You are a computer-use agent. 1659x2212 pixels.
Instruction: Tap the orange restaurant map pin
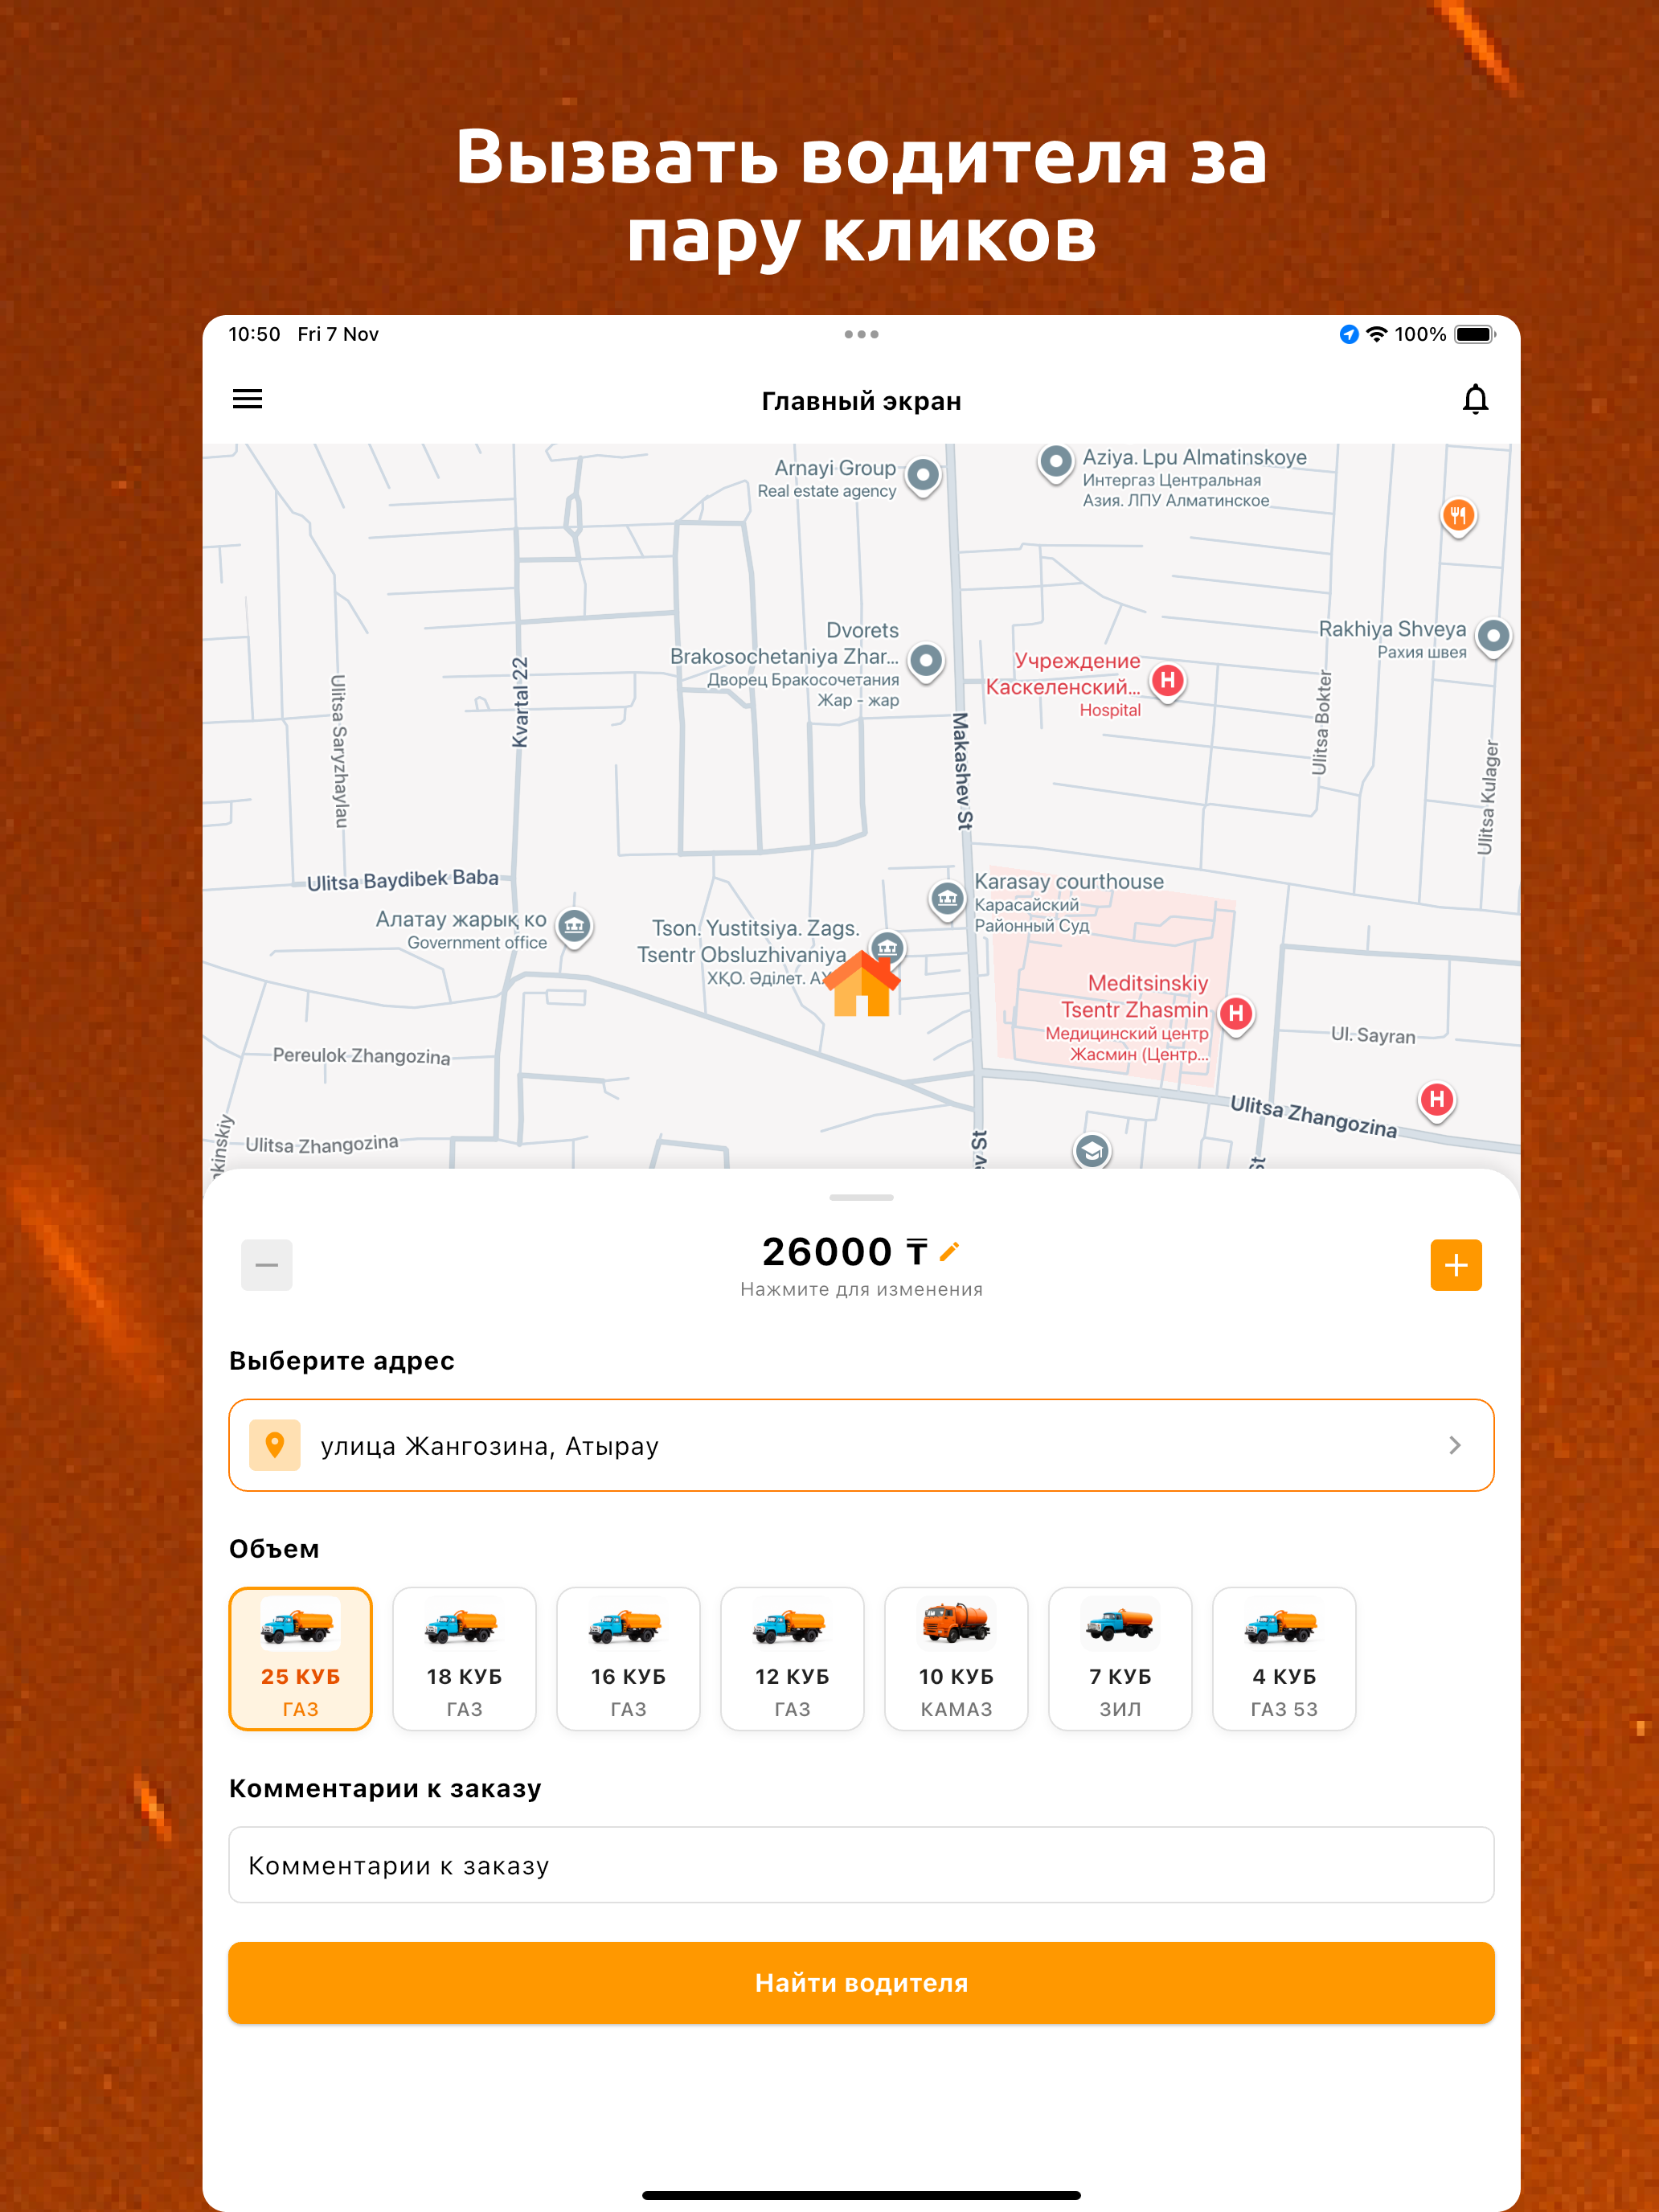(x=1458, y=517)
